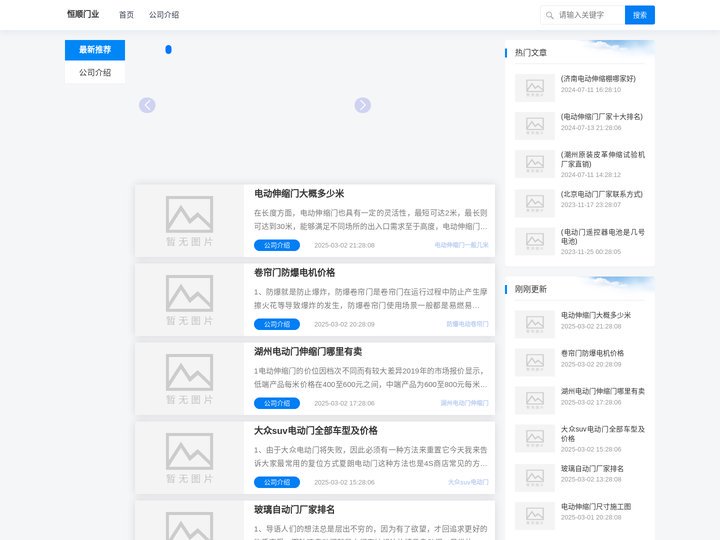Screen dimensions: 720x540
Task: Click summary text starting 1、防爆就是防止爆炸
Action: click(x=371, y=298)
